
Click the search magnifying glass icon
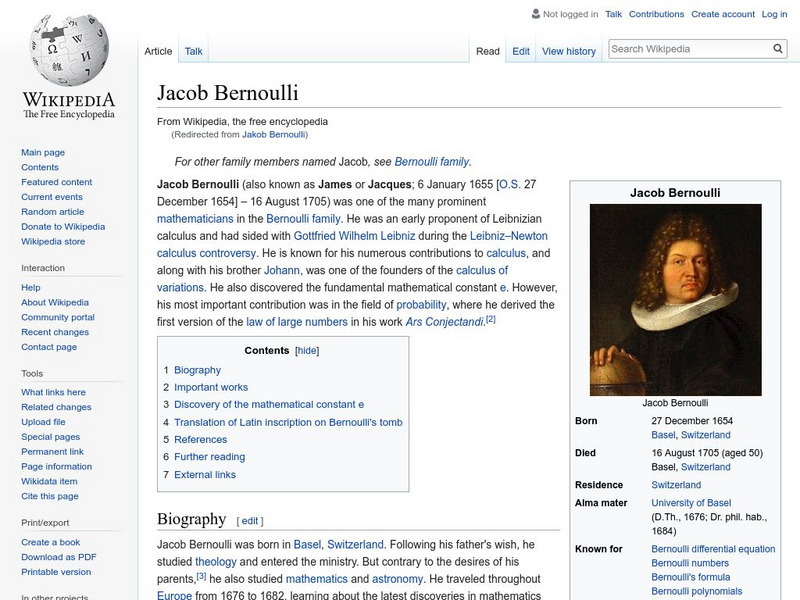pos(778,47)
